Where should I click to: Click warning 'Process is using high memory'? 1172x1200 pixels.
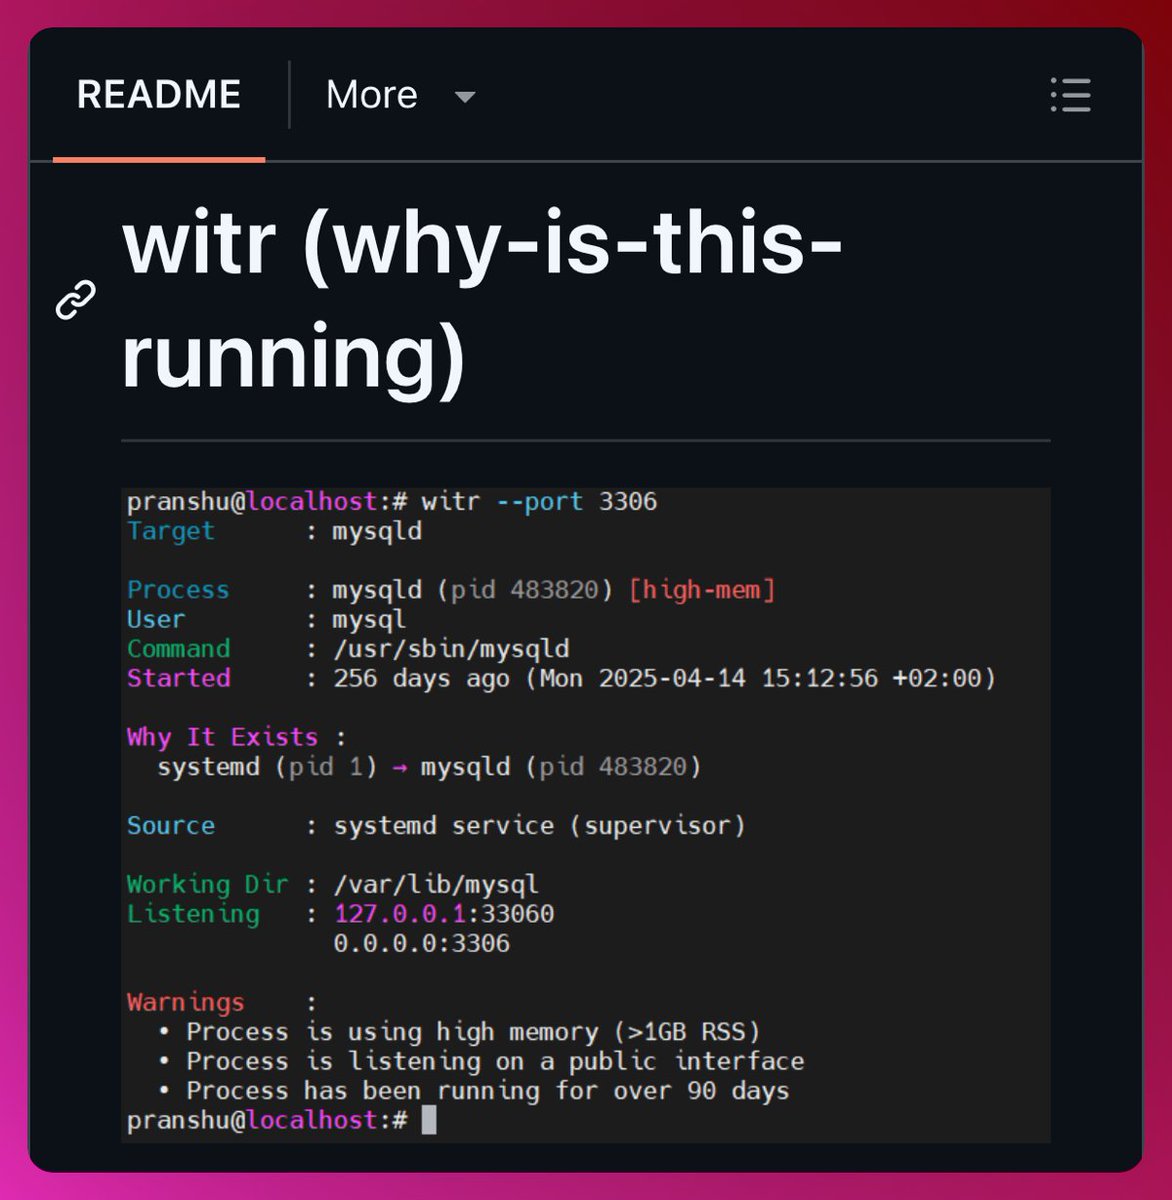[x=473, y=1032]
